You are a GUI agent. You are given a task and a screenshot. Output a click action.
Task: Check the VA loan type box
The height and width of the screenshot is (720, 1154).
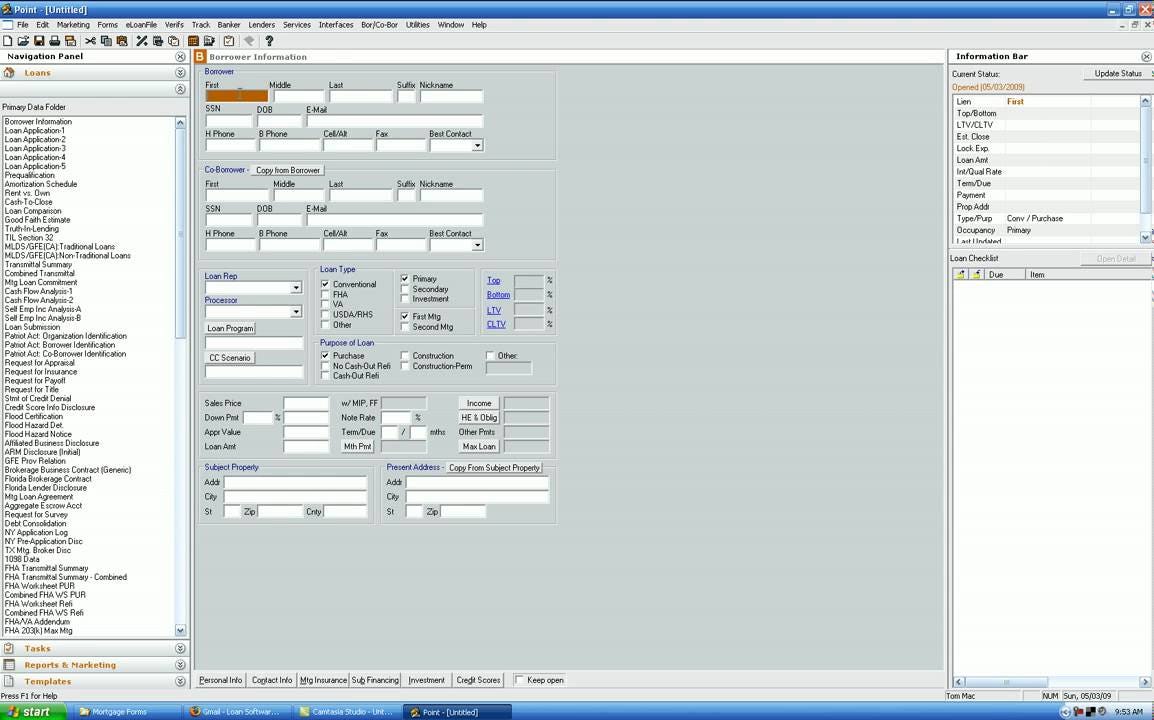(325, 304)
